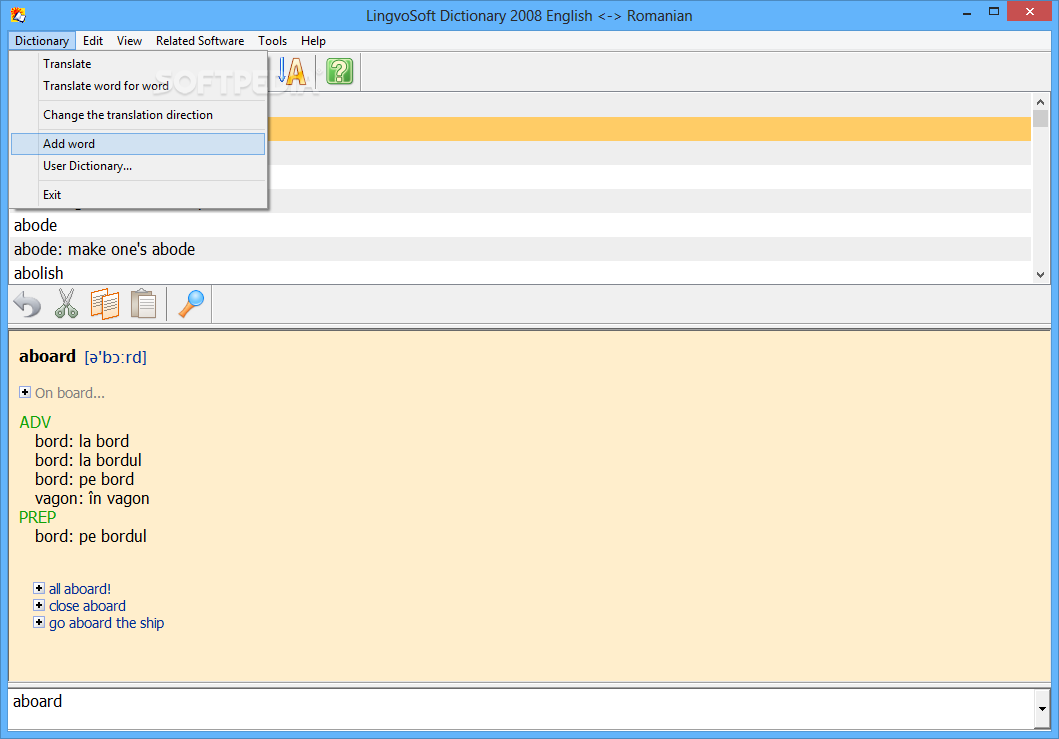Click the scissors cut icon
The image size is (1059, 739).
point(66,304)
